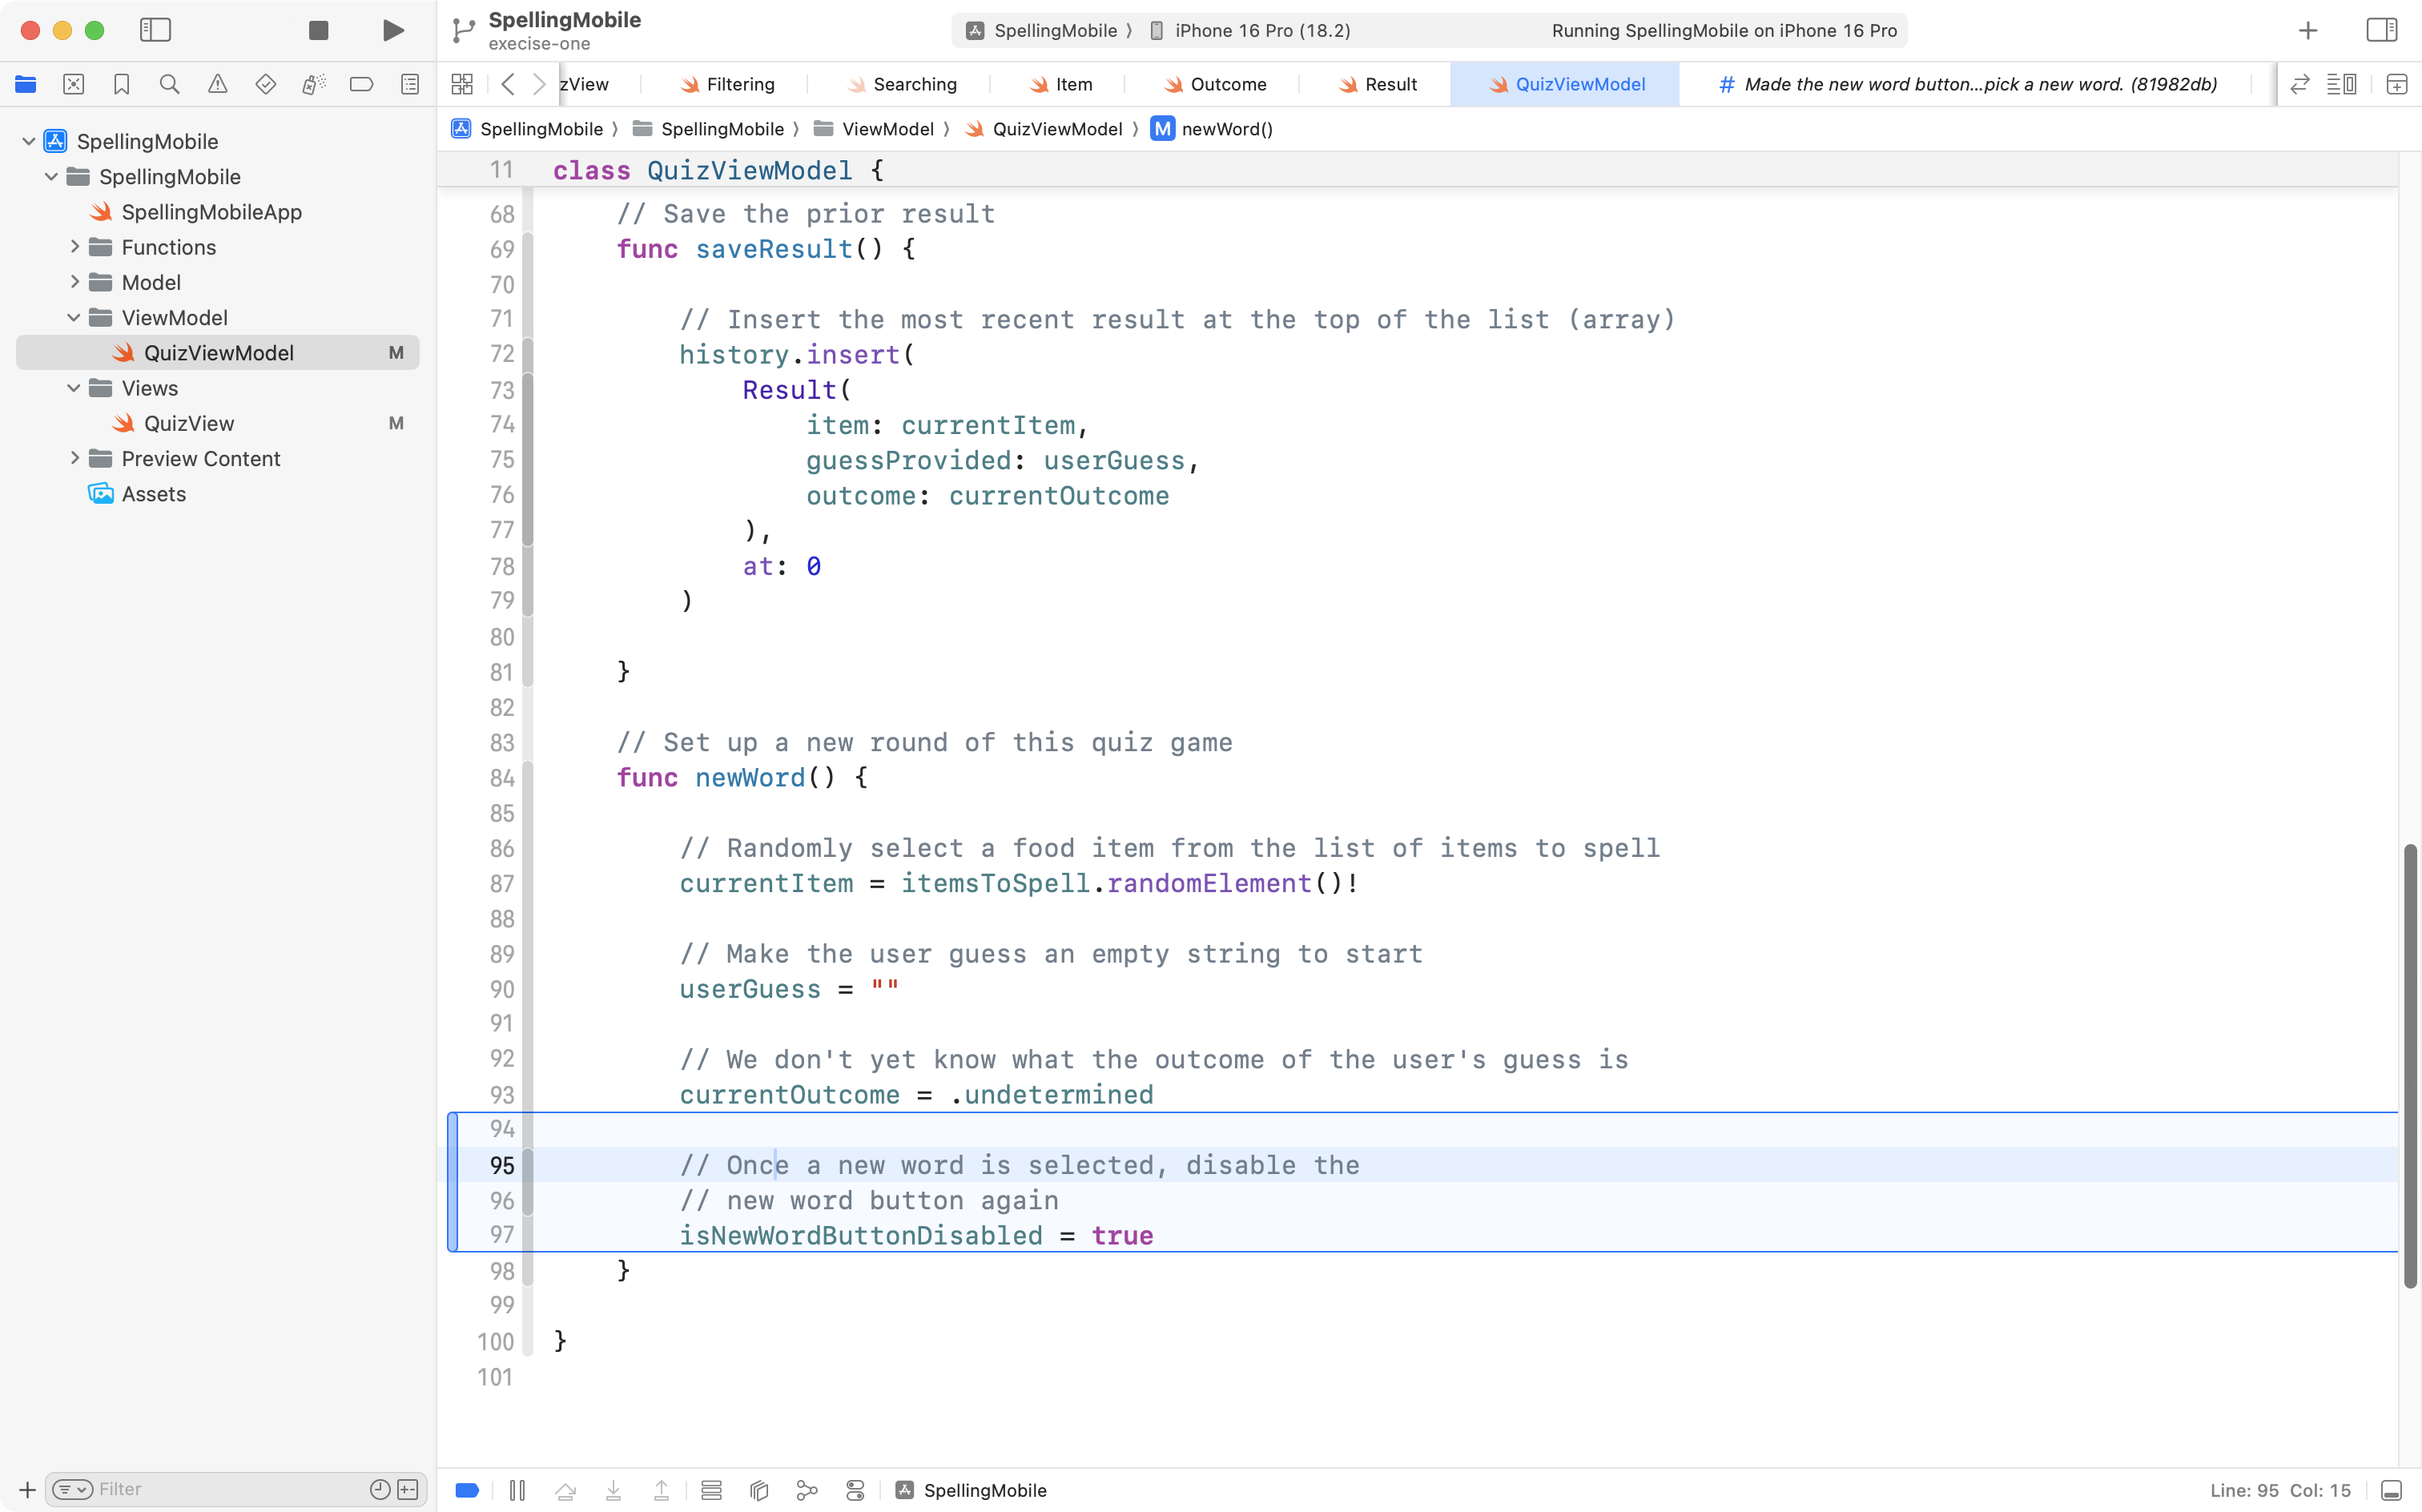2422x1512 pixels.
Task: Deactivate breakpoints with blue tag toggle
Action: tap(467, 1490)
